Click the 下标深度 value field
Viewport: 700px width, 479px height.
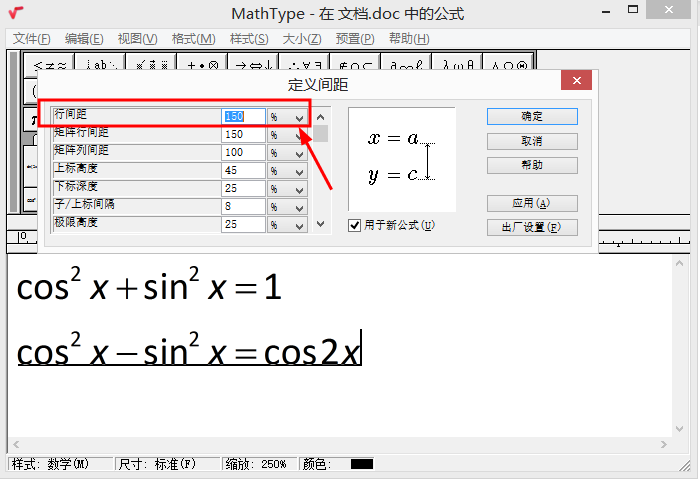coord(243,189)
